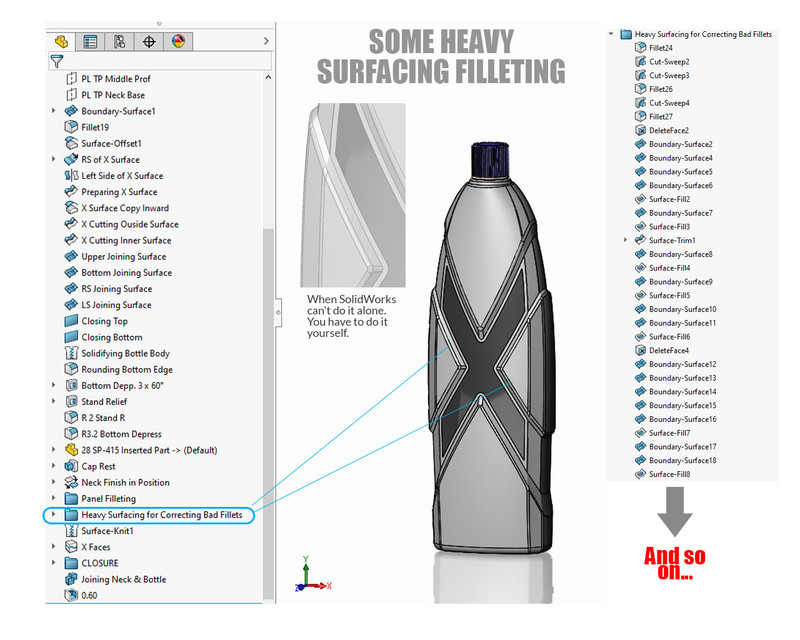Select the Closing Top surface feature
This screenshot has height=640, width=800.
(x=102, y=320)
